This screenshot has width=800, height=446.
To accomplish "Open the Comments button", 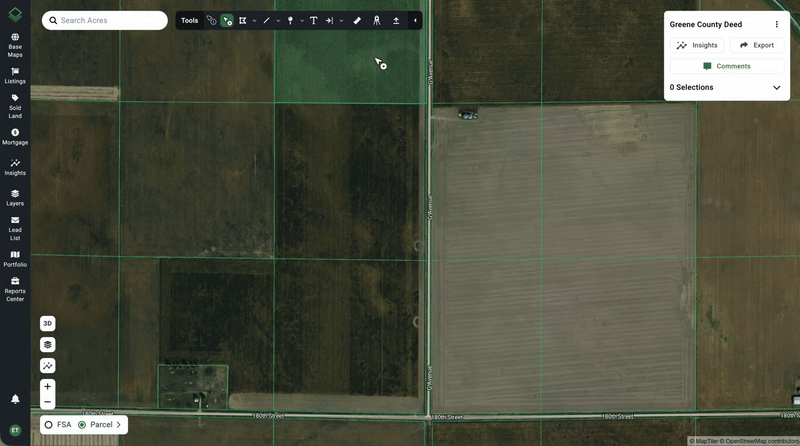I will [727, 66].
